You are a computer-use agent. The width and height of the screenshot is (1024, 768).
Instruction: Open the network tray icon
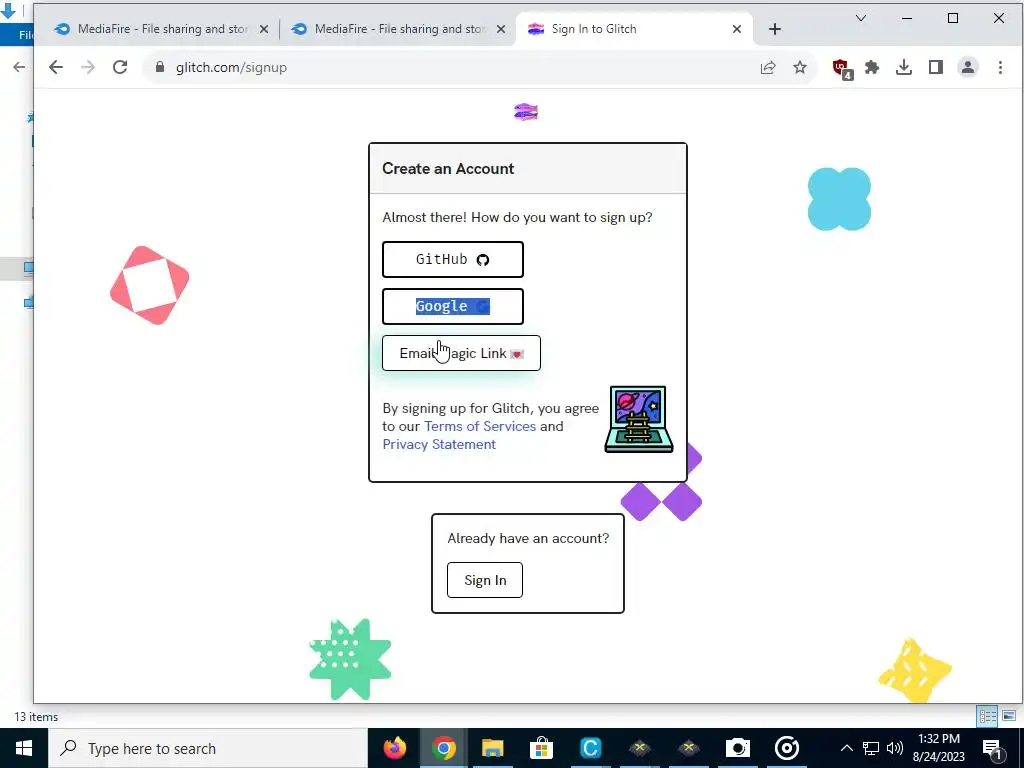(871, 748)
